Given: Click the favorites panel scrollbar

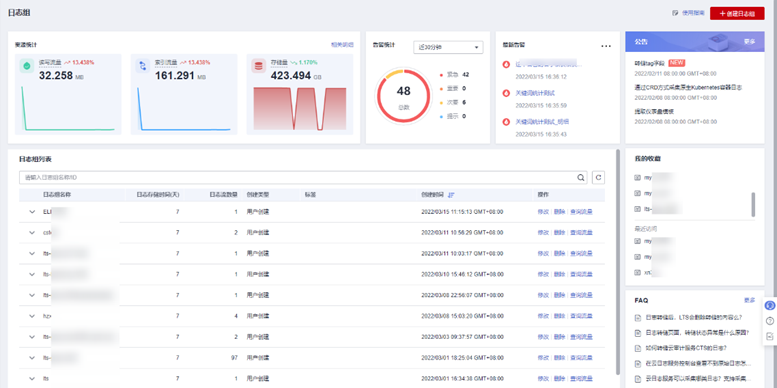Looking at the screenshot, I should (x=753, y=205).
